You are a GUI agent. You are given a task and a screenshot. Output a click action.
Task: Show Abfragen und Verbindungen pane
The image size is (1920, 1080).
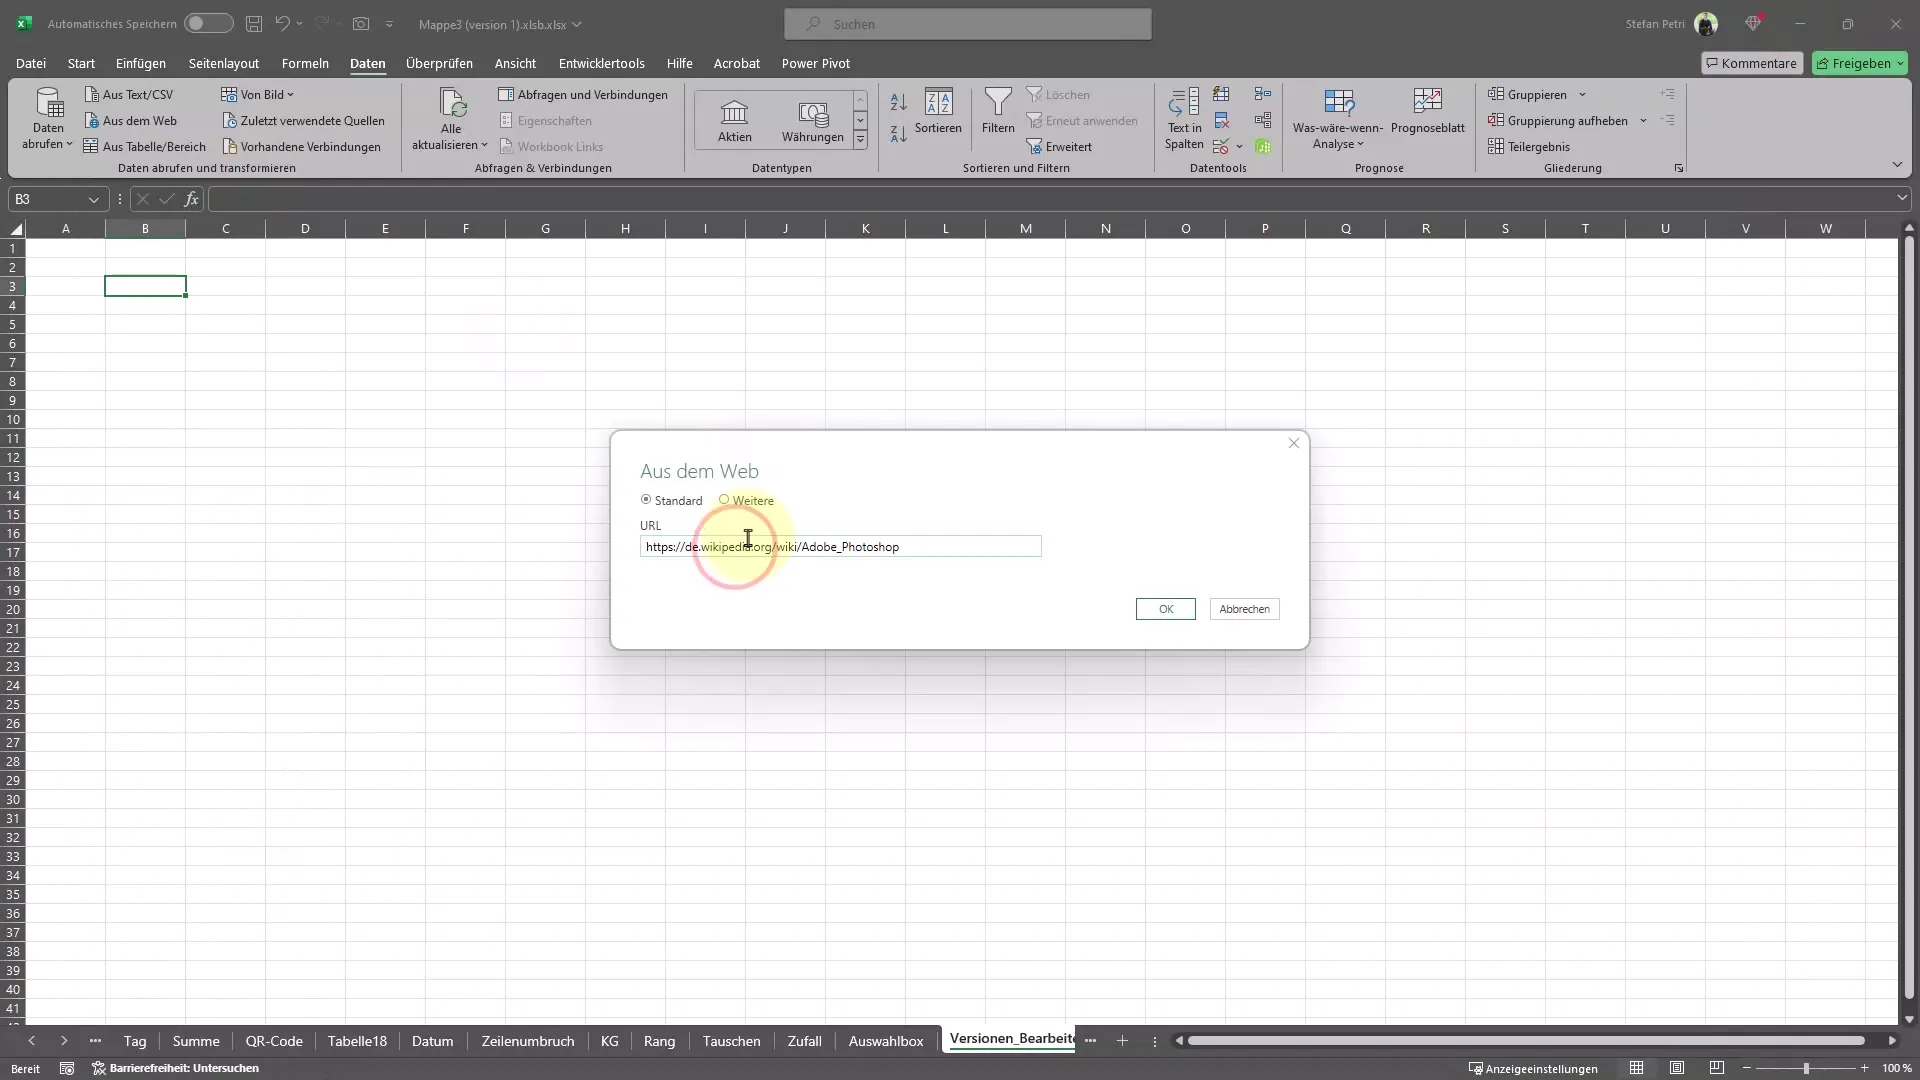coord(583,94)
